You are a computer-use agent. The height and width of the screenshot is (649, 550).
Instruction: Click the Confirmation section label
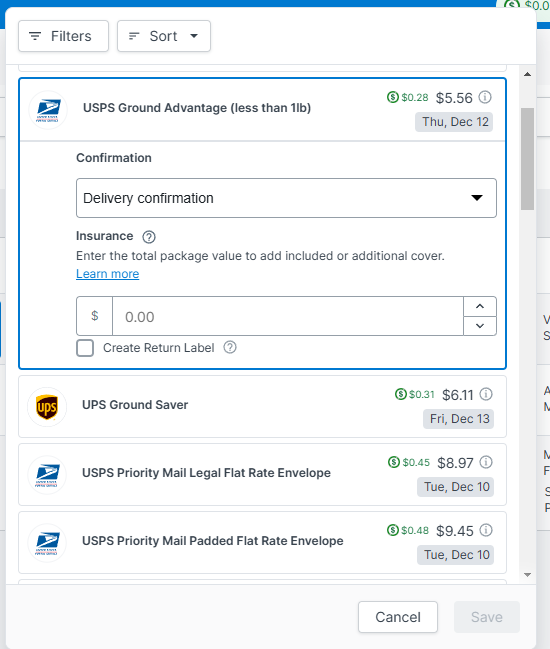(114, 158)
